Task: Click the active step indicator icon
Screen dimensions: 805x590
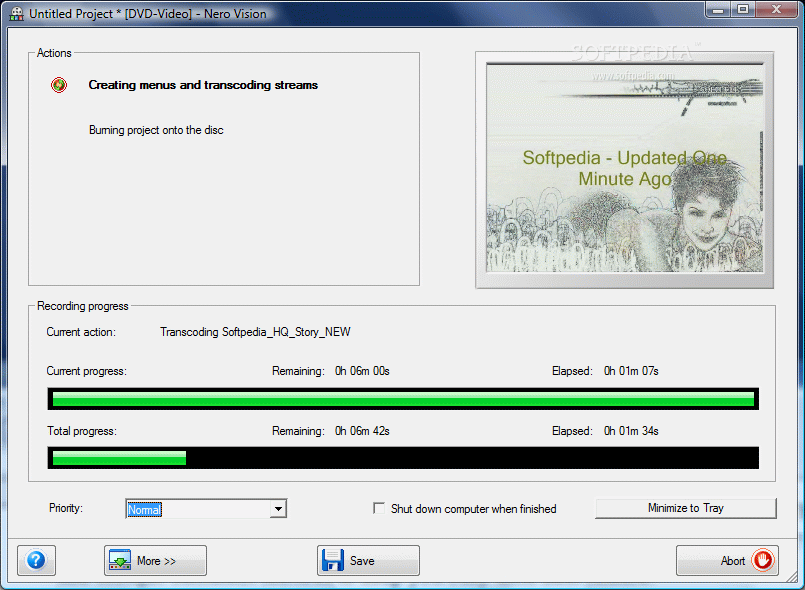Action: [x=60, y=85]
